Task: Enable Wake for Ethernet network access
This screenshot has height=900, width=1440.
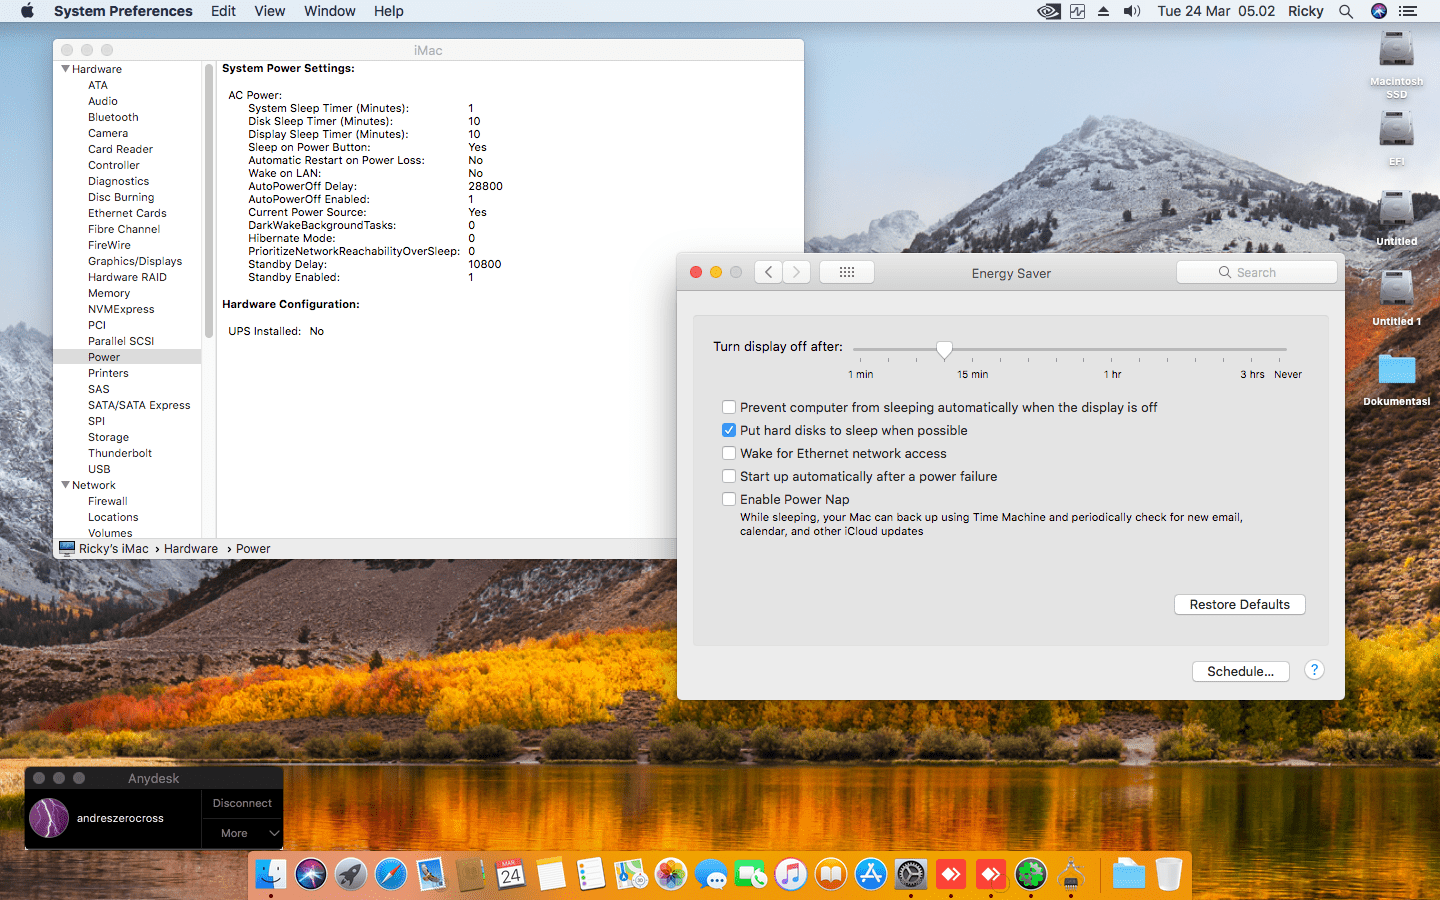Action: tap(729, 453)
